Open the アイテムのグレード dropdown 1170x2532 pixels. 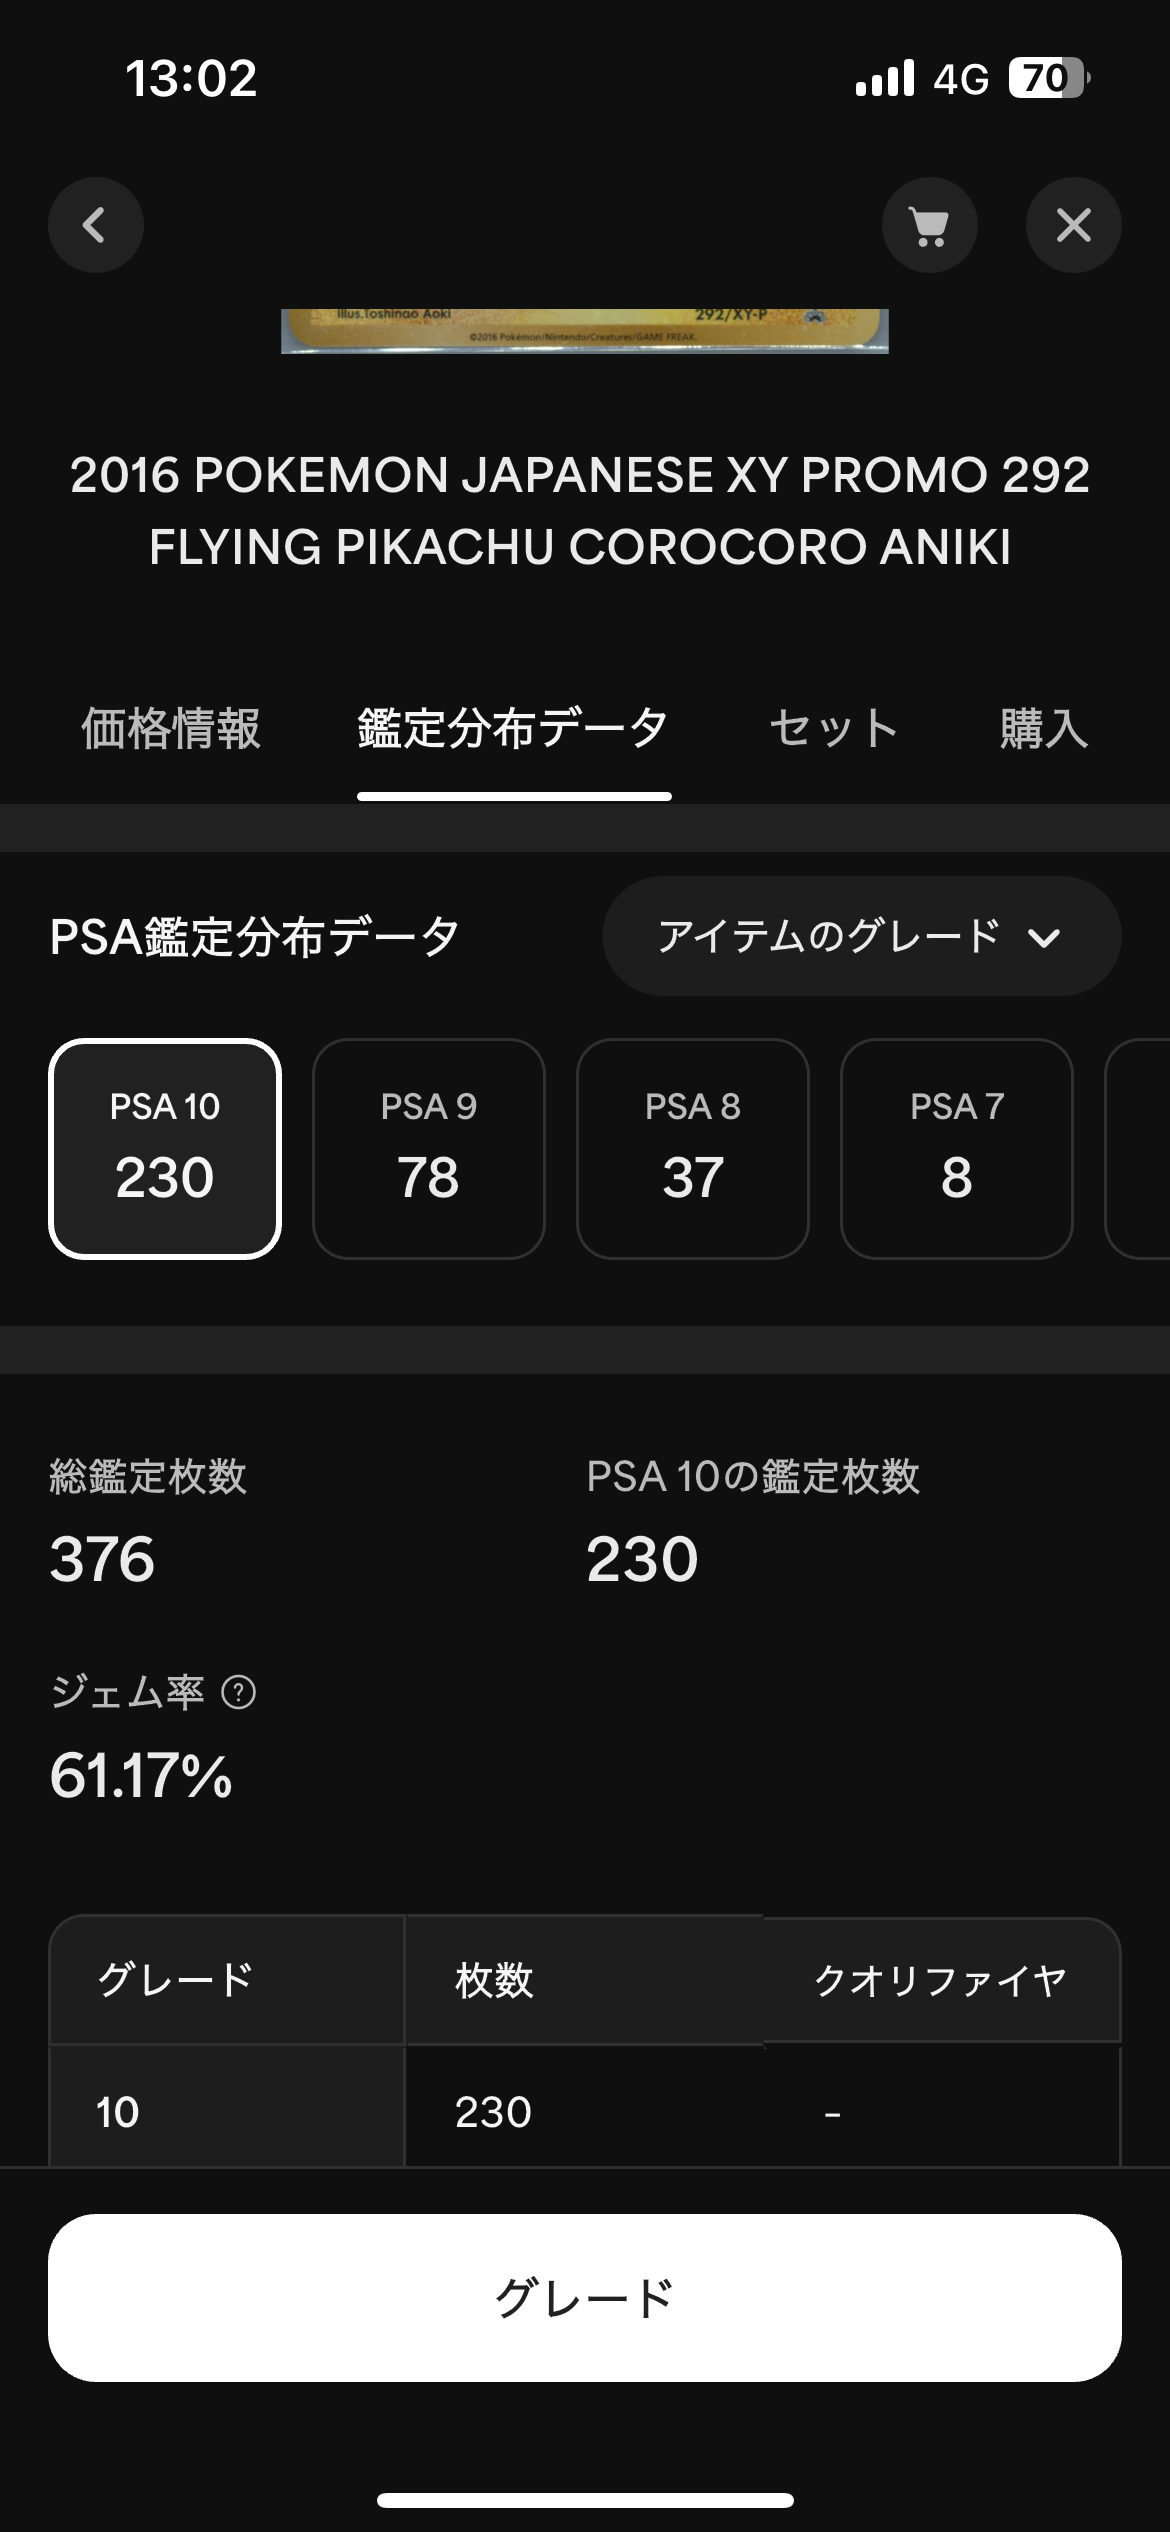[x=862, y=936]
